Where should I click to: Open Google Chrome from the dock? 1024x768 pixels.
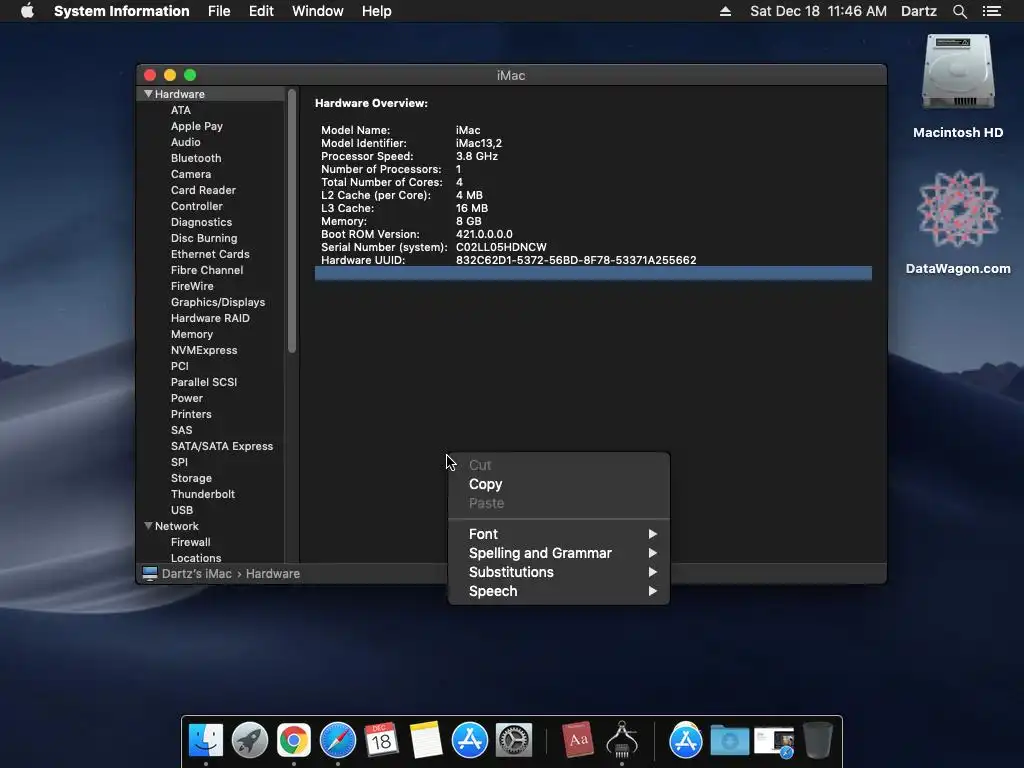[294, 740]
